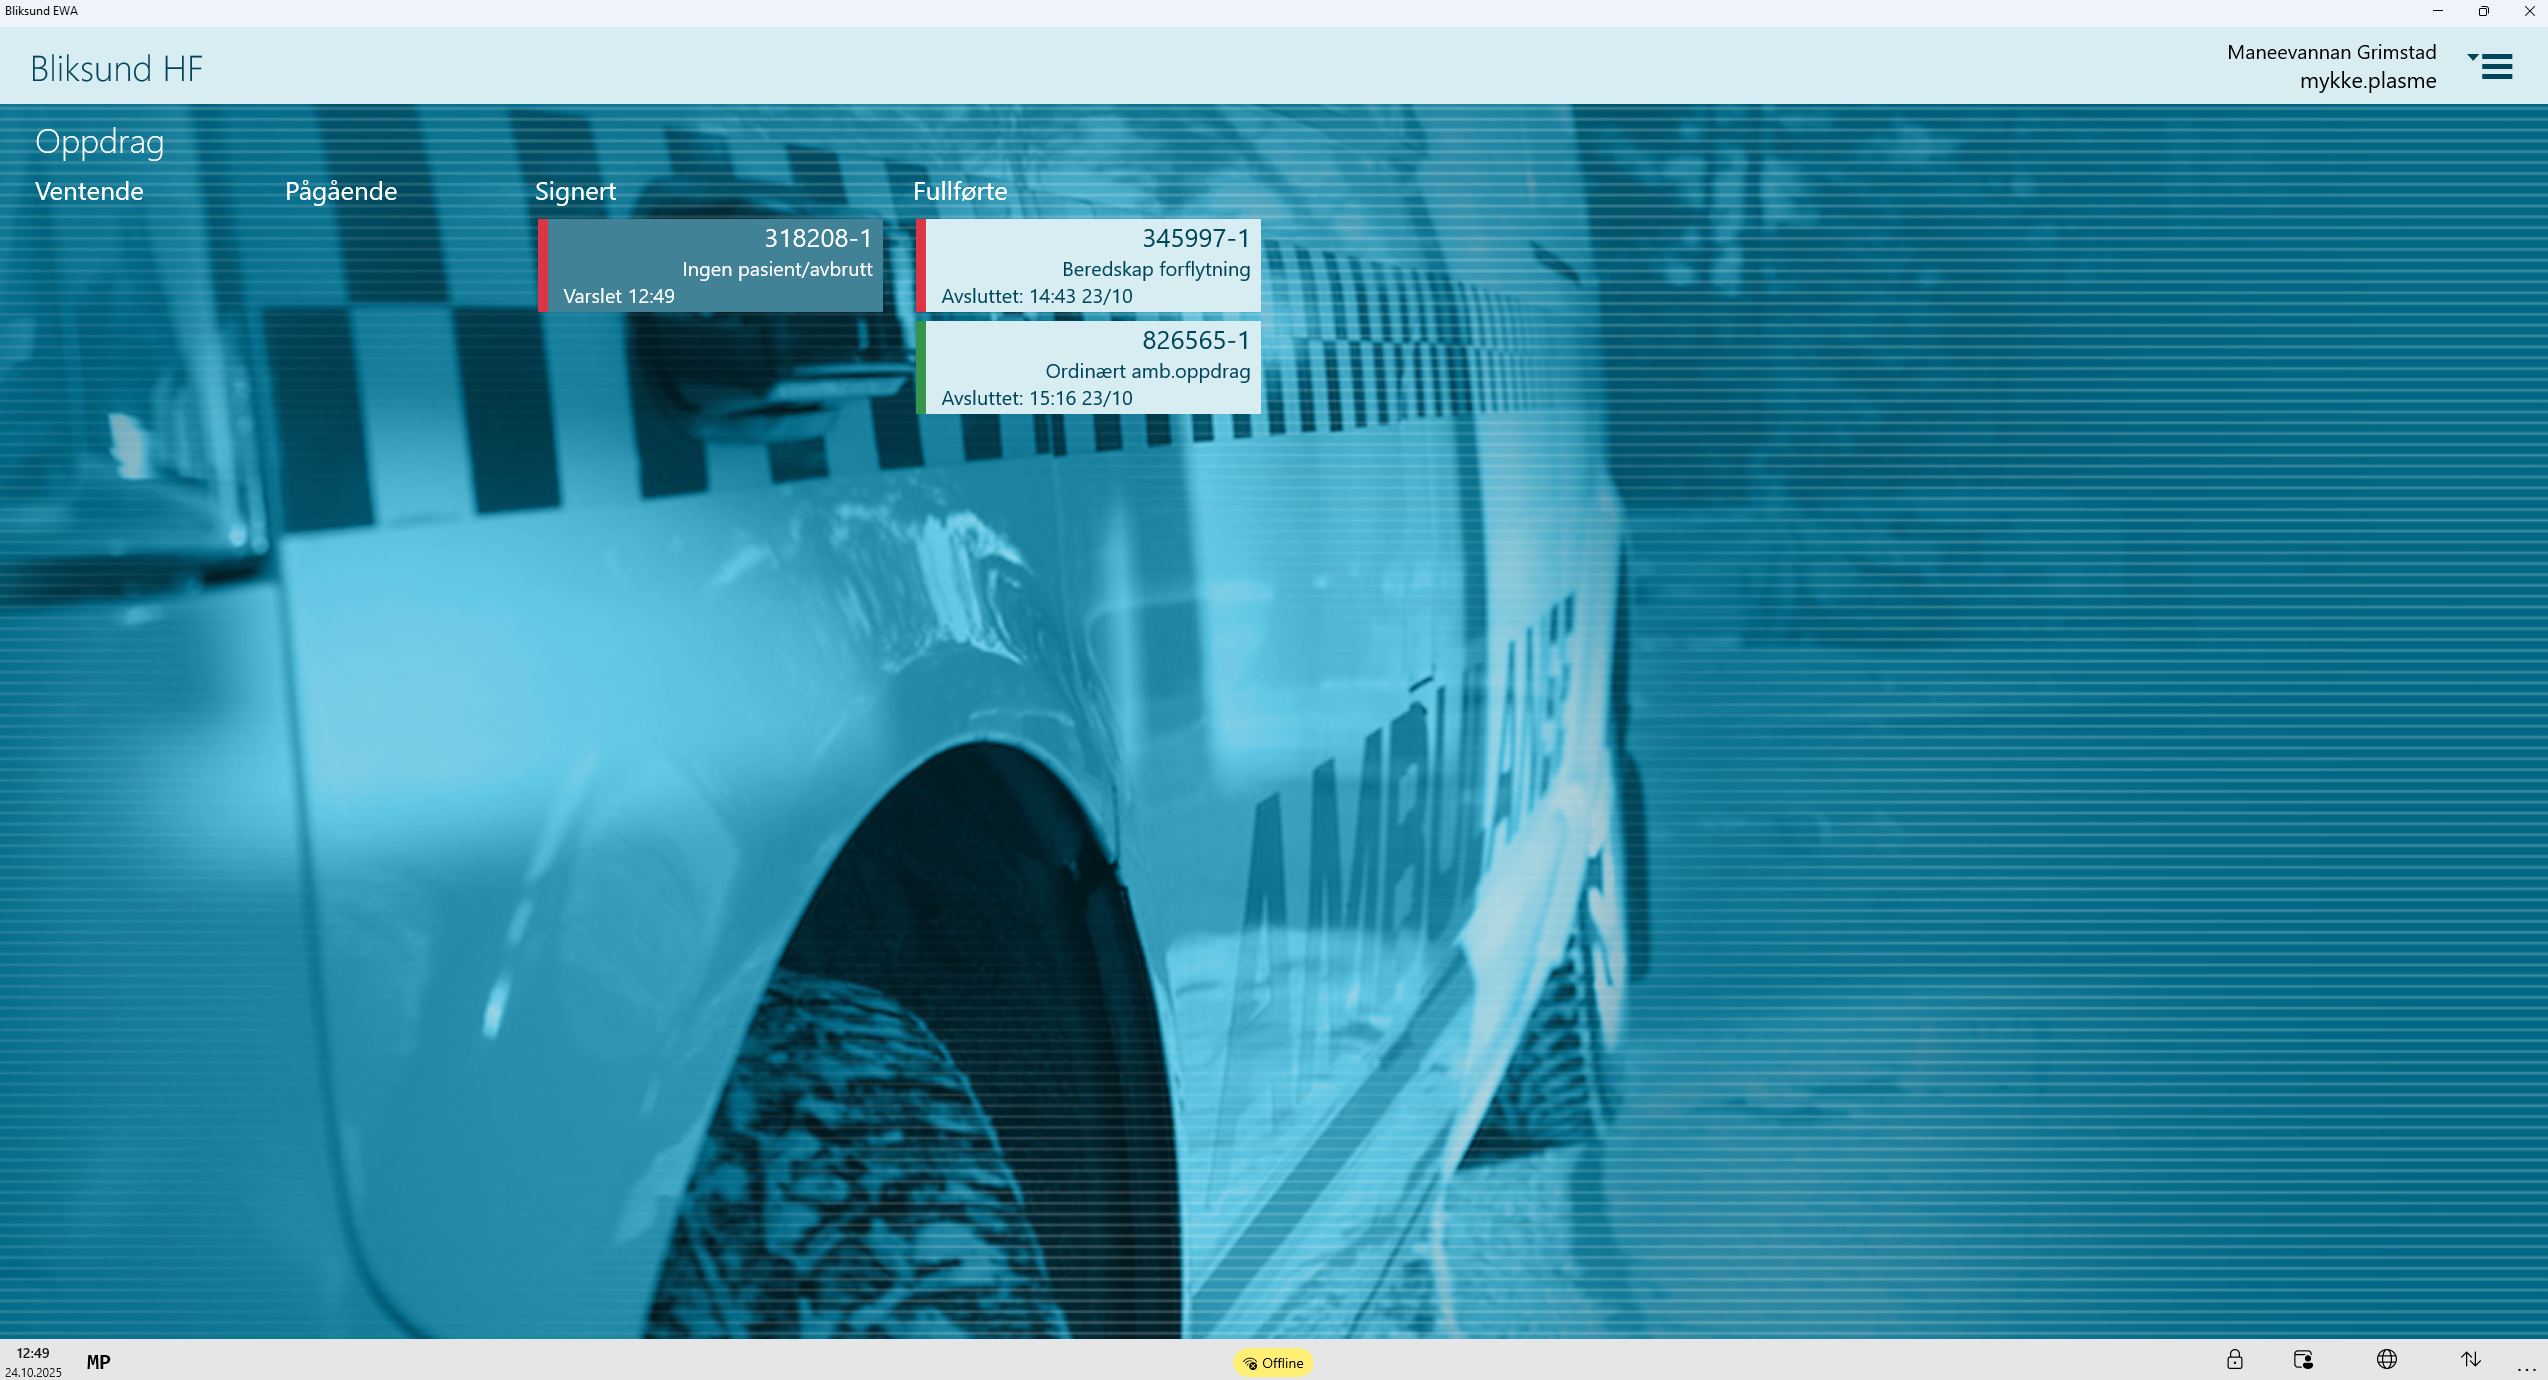Click the globe icon in status bar

coord(2387,1360)
